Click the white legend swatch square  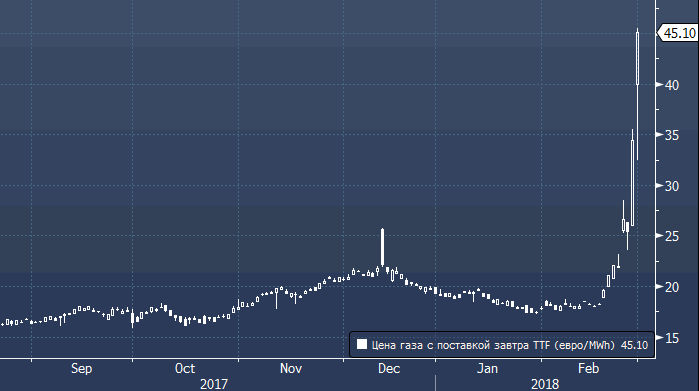coord(362,344)
